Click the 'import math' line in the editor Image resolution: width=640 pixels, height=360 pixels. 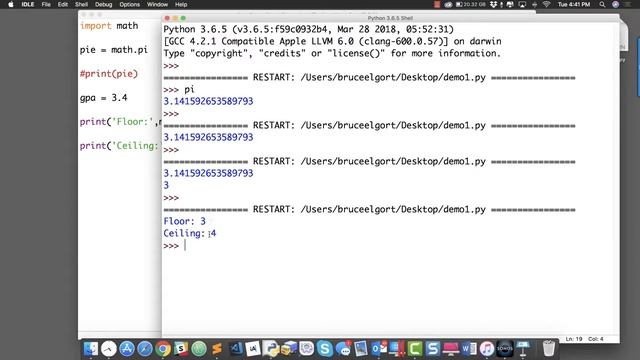coord(109,26)
